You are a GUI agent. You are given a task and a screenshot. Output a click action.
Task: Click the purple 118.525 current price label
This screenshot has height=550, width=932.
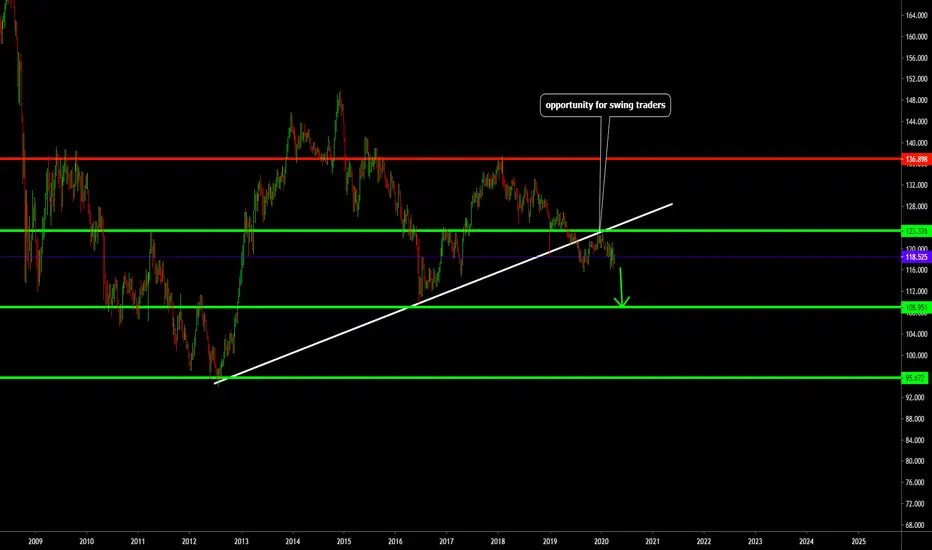point(916,257)
